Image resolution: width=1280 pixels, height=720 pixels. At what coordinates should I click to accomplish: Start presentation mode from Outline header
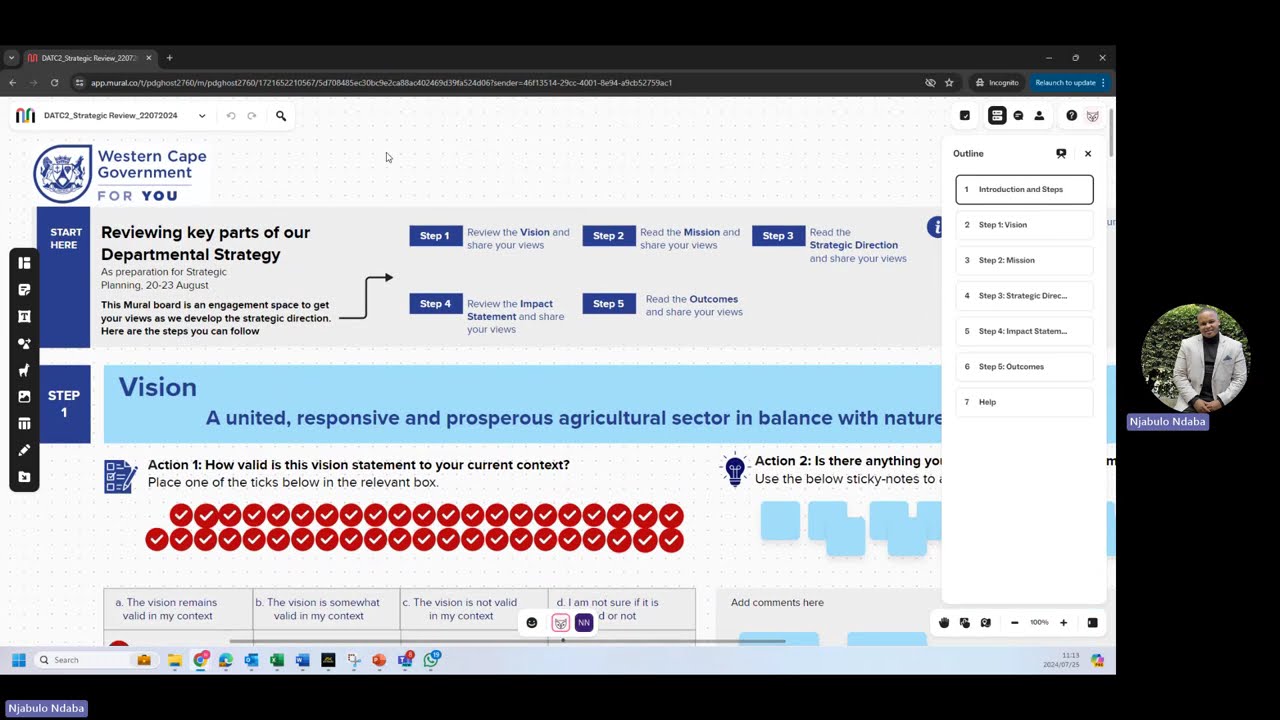pyautogui.click(x=1061, y=153)
